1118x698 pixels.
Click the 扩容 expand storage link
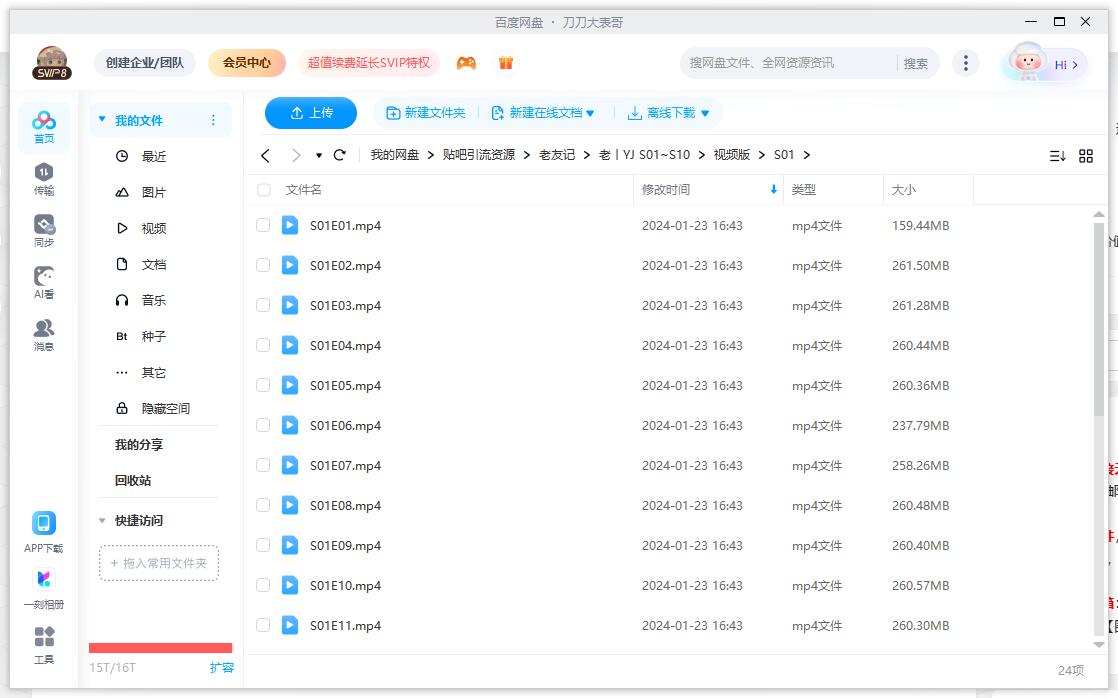[x=222, y=666]
